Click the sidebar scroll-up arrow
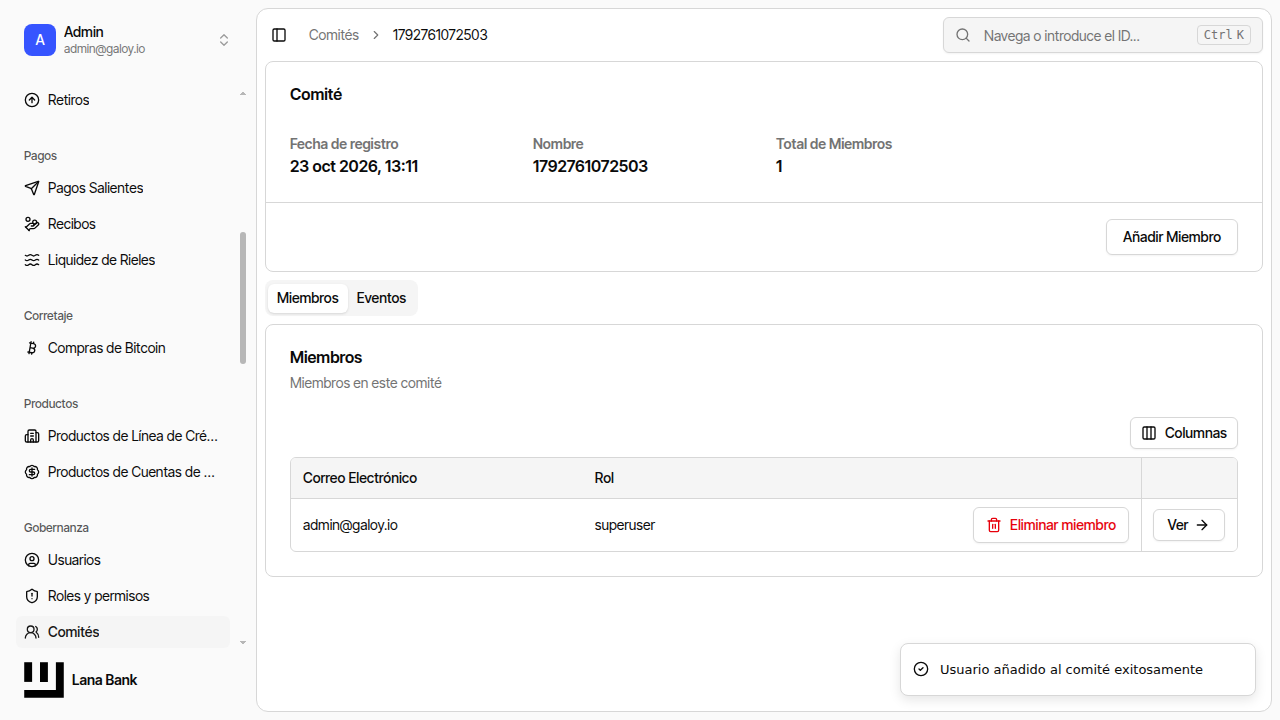Image resolution: width=1280 pixels, height=720 pixels. point(243,94)
